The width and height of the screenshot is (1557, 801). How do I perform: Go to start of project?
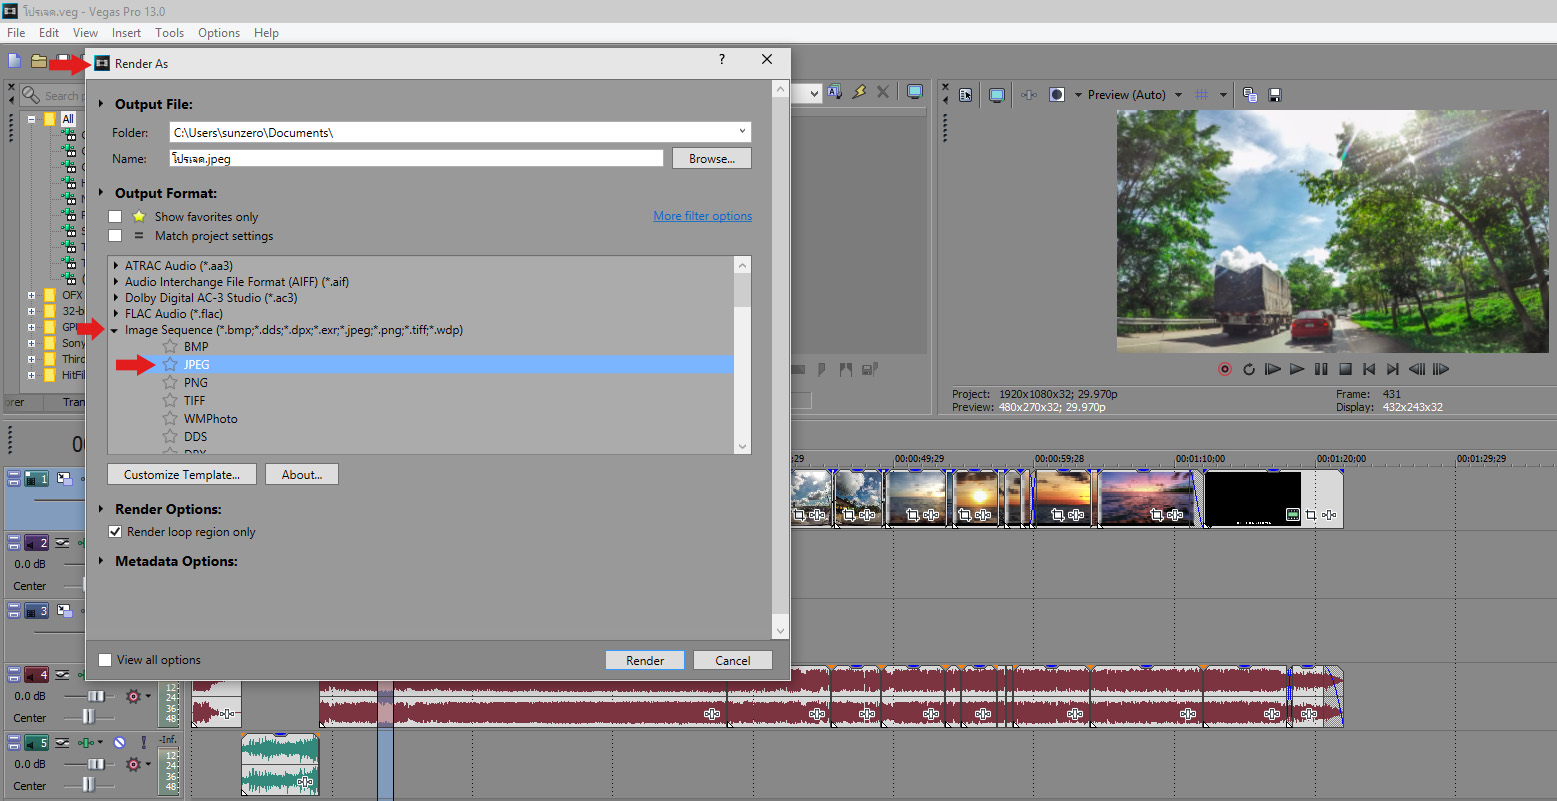coord(1369,369)
